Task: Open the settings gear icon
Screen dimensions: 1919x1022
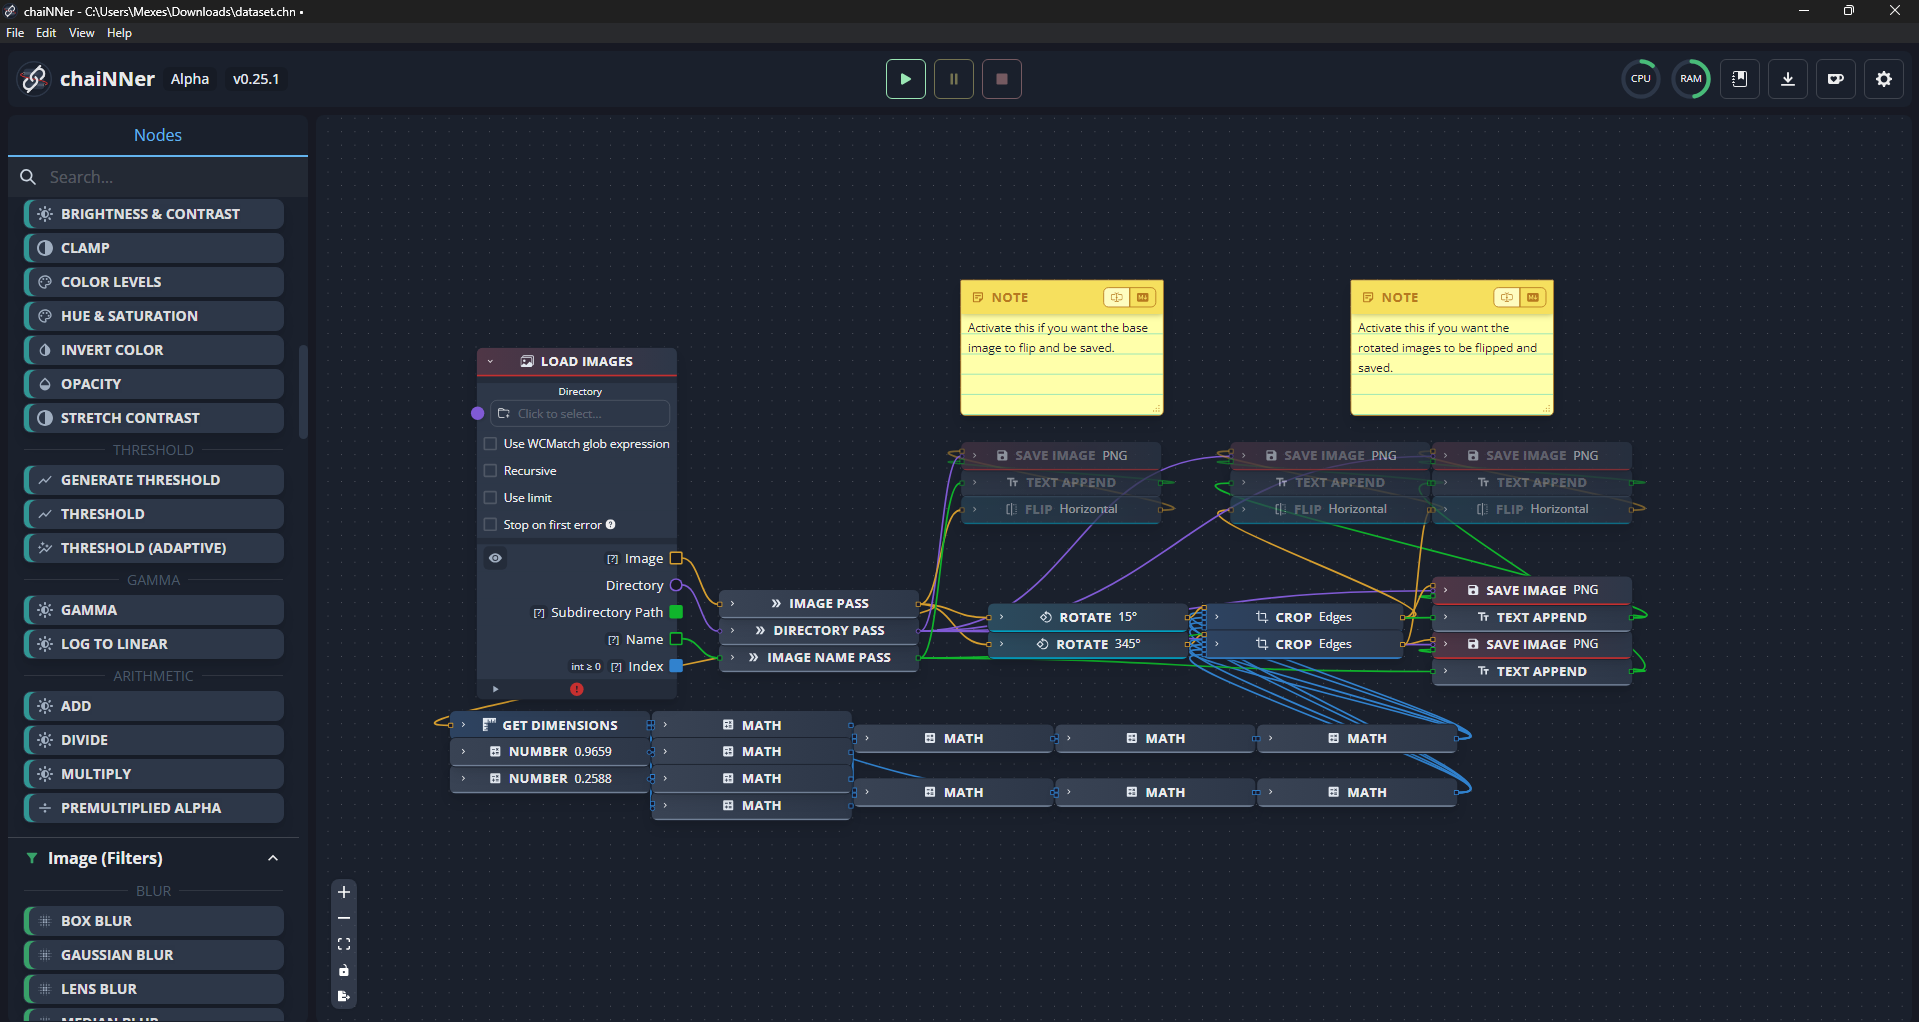Action: [x=1883, y=79]
